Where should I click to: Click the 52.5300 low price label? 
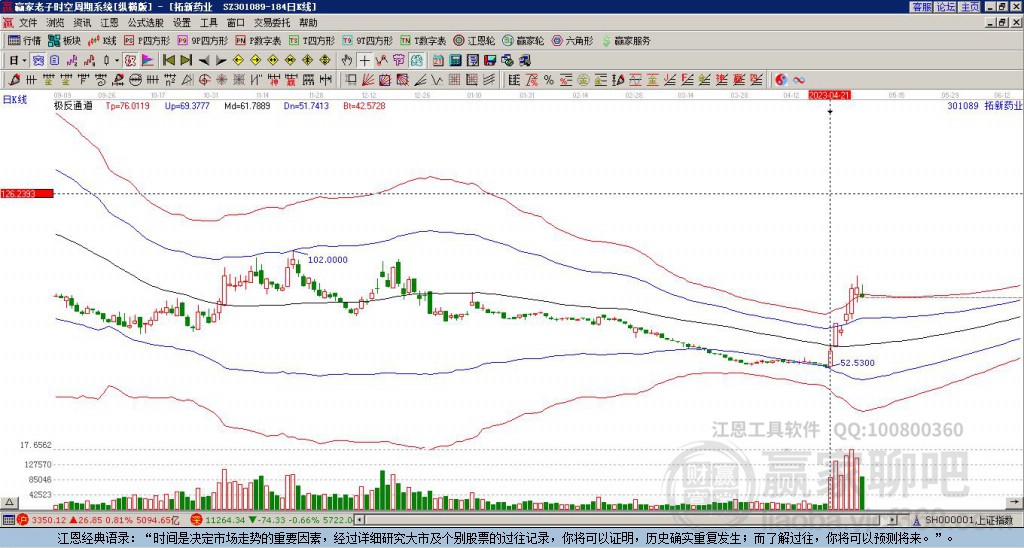coord(857,363)
